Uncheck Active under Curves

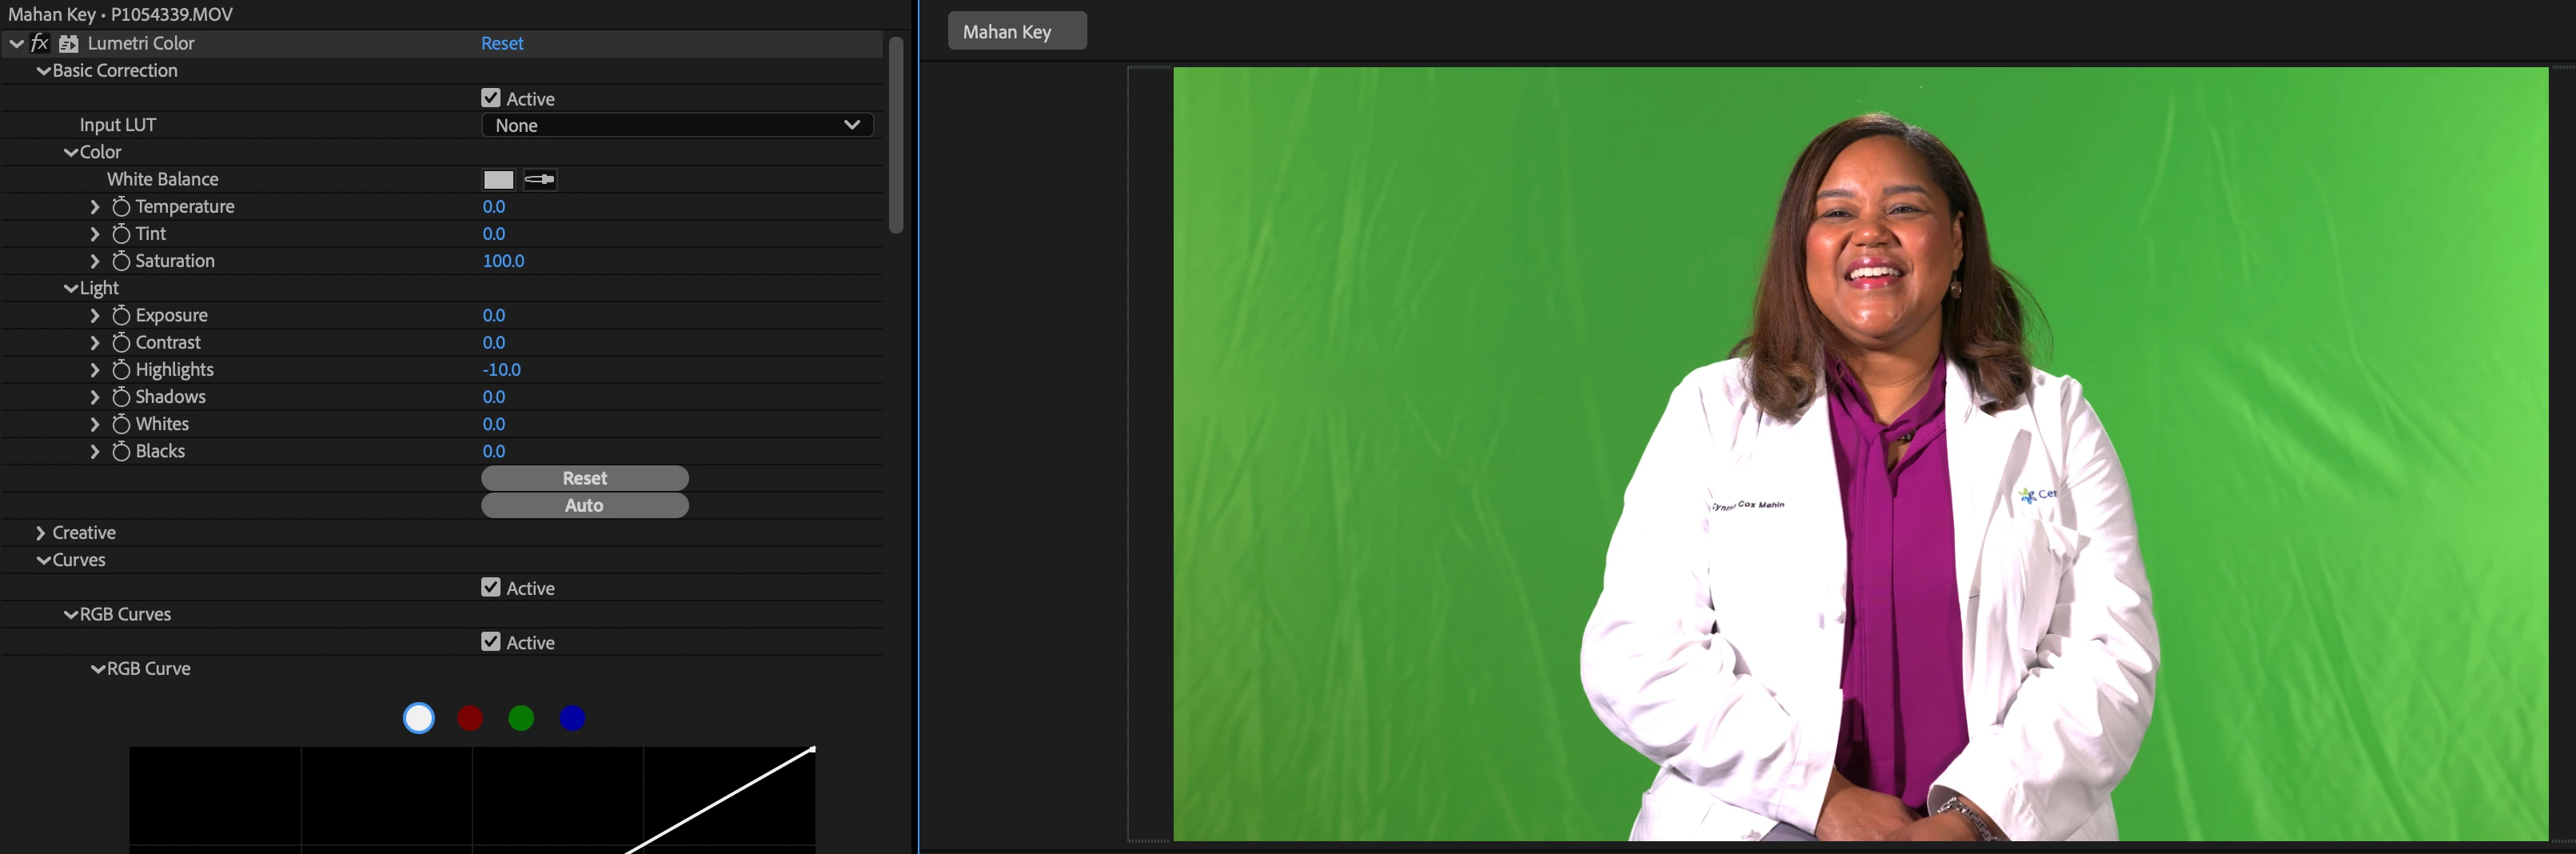point(491,587)
